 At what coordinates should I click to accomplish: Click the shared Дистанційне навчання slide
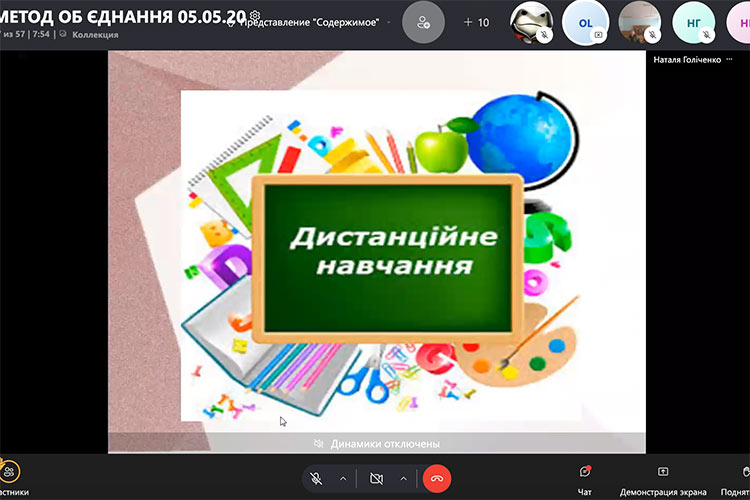click(x=377, y=252)
